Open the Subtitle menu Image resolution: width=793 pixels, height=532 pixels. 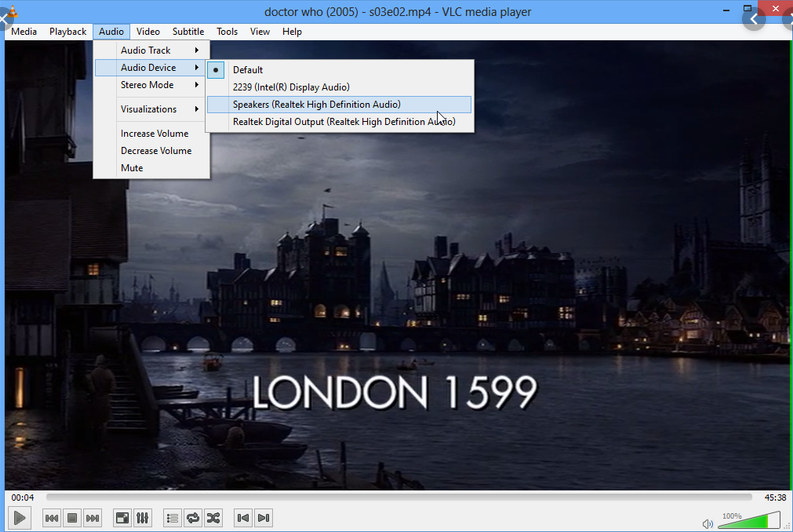tap(188, 32)
